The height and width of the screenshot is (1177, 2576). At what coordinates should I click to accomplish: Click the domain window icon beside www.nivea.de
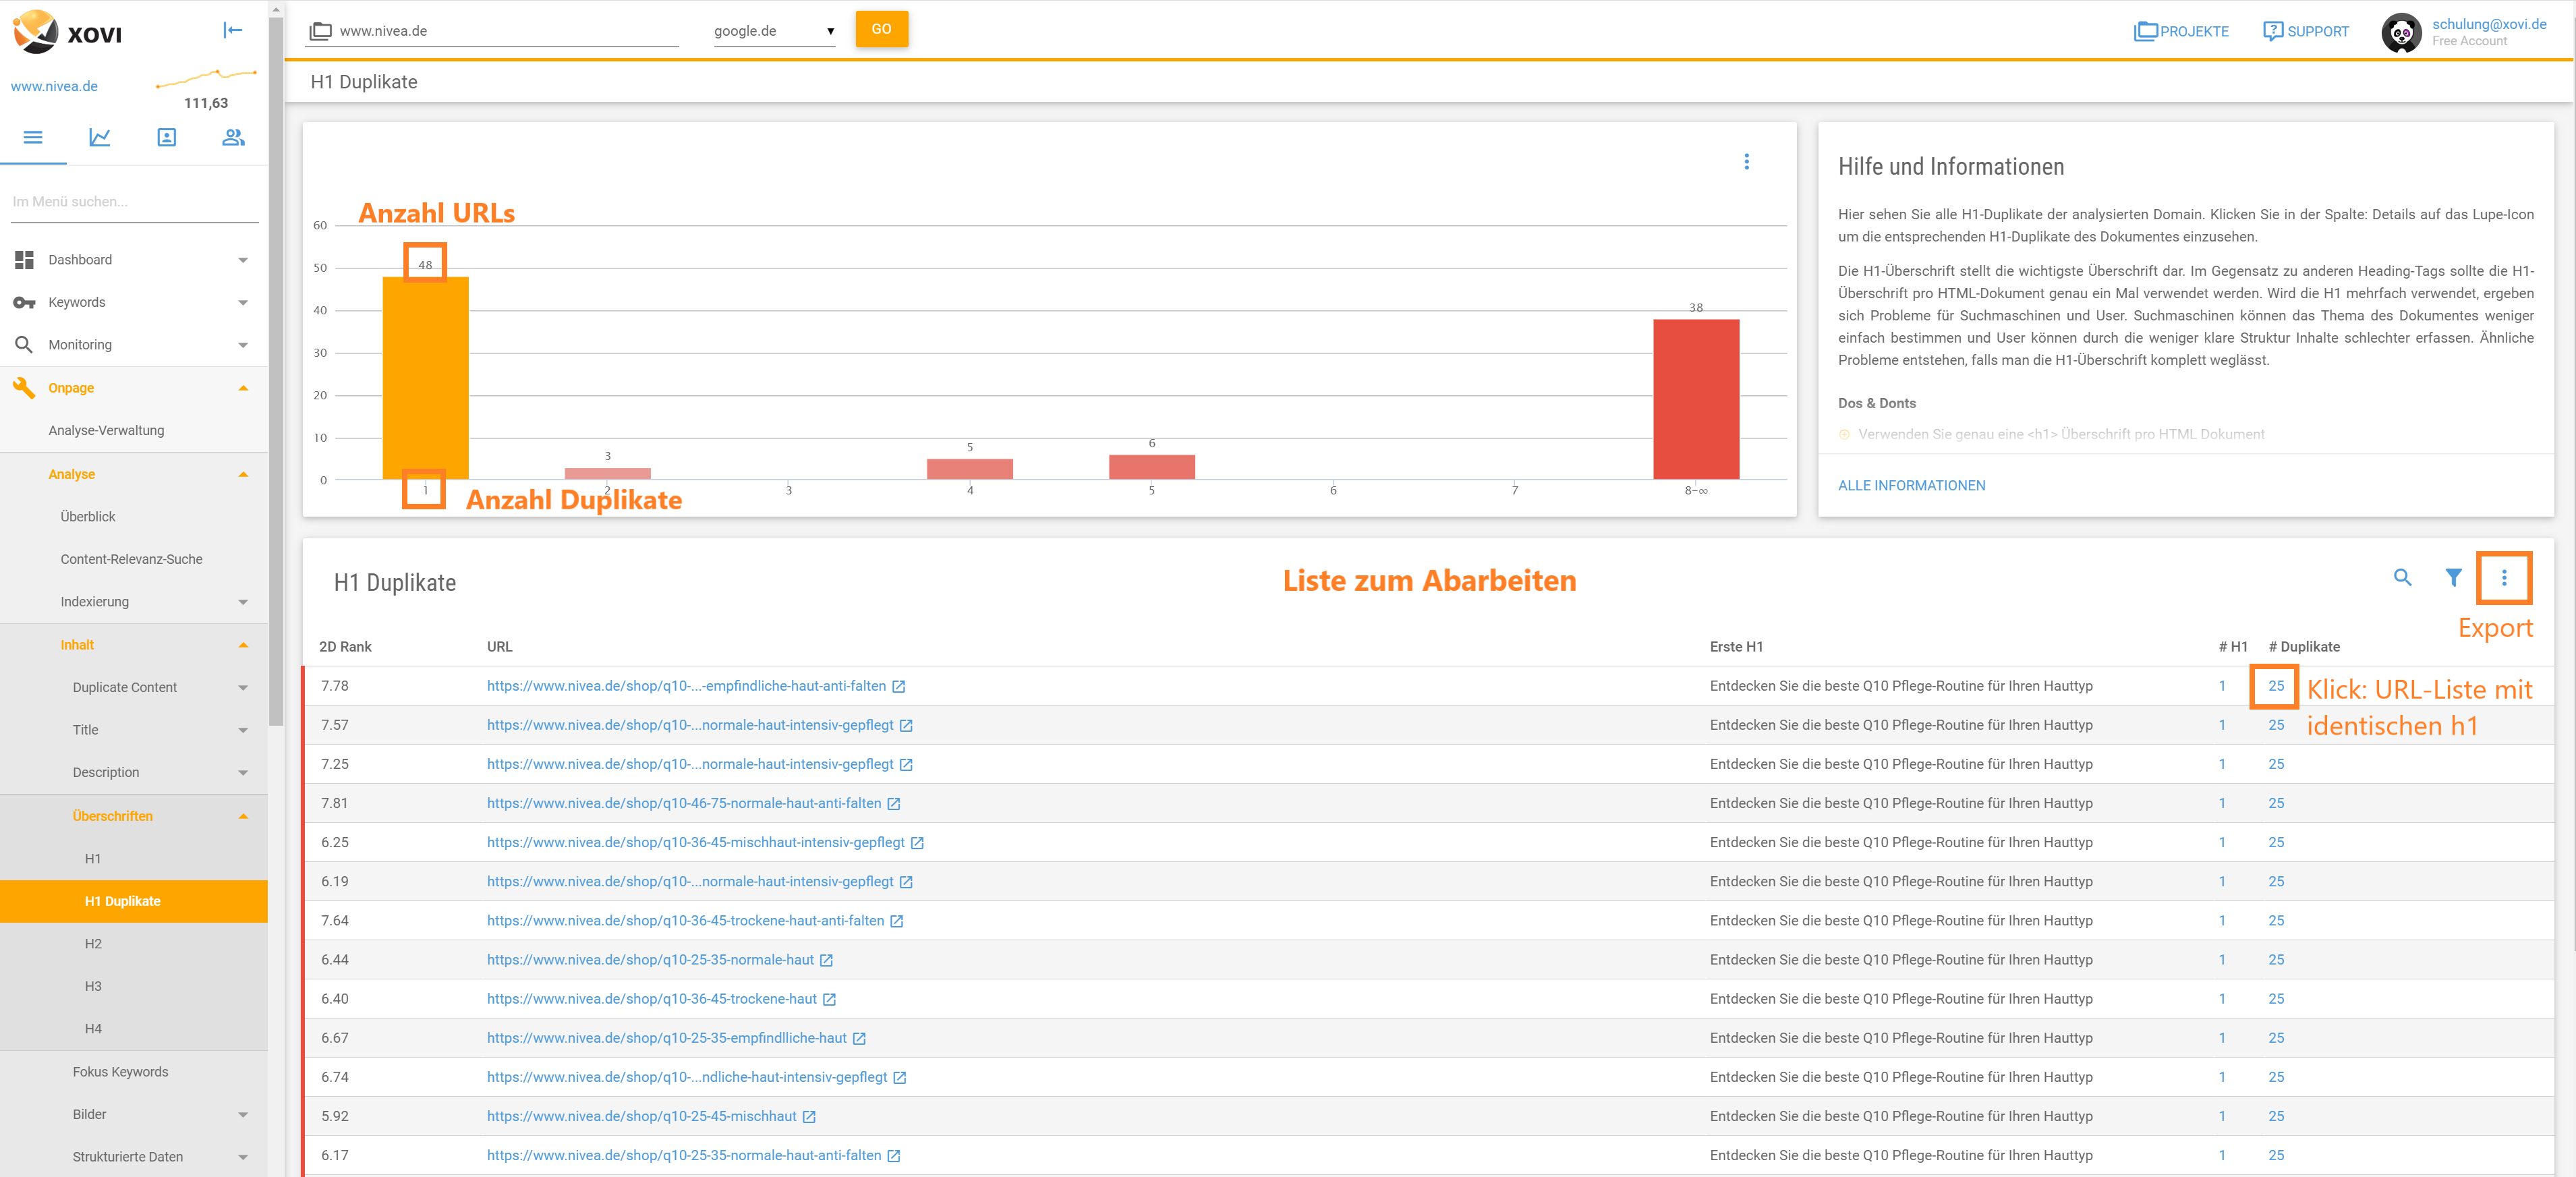320,31
